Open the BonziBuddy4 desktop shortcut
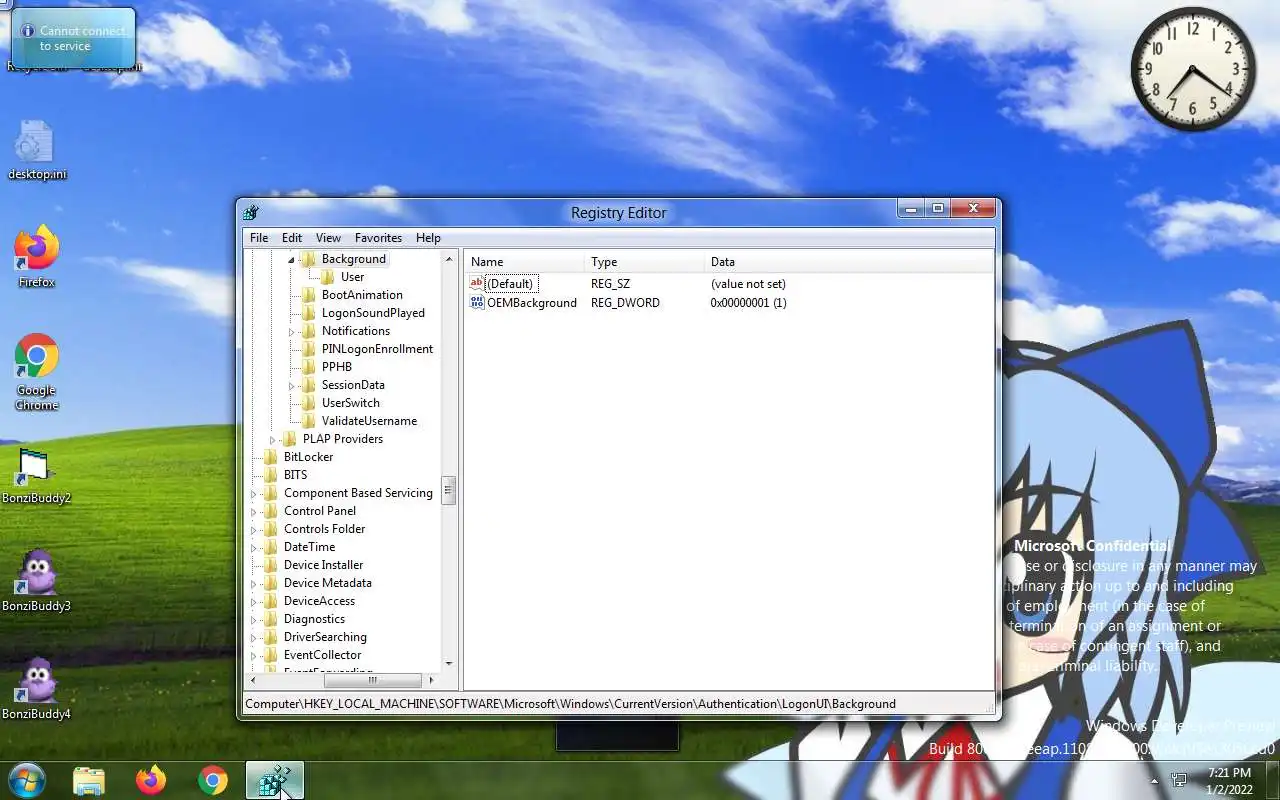1280x800 pixels. pyautogui.click(x=36, y=689)
